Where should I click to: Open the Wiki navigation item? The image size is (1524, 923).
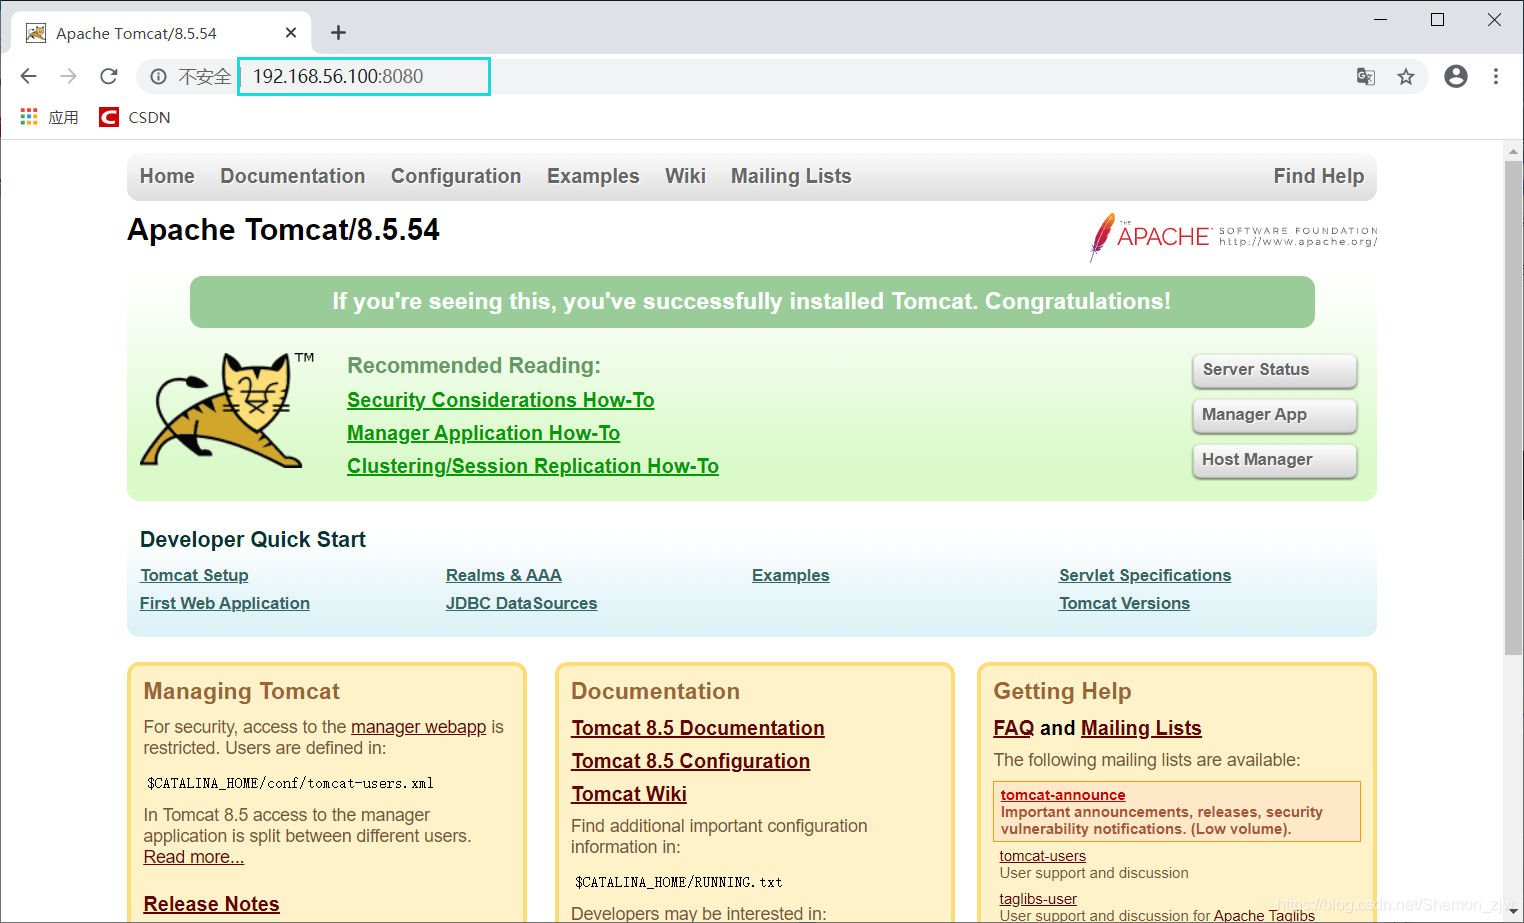[685, 176]
